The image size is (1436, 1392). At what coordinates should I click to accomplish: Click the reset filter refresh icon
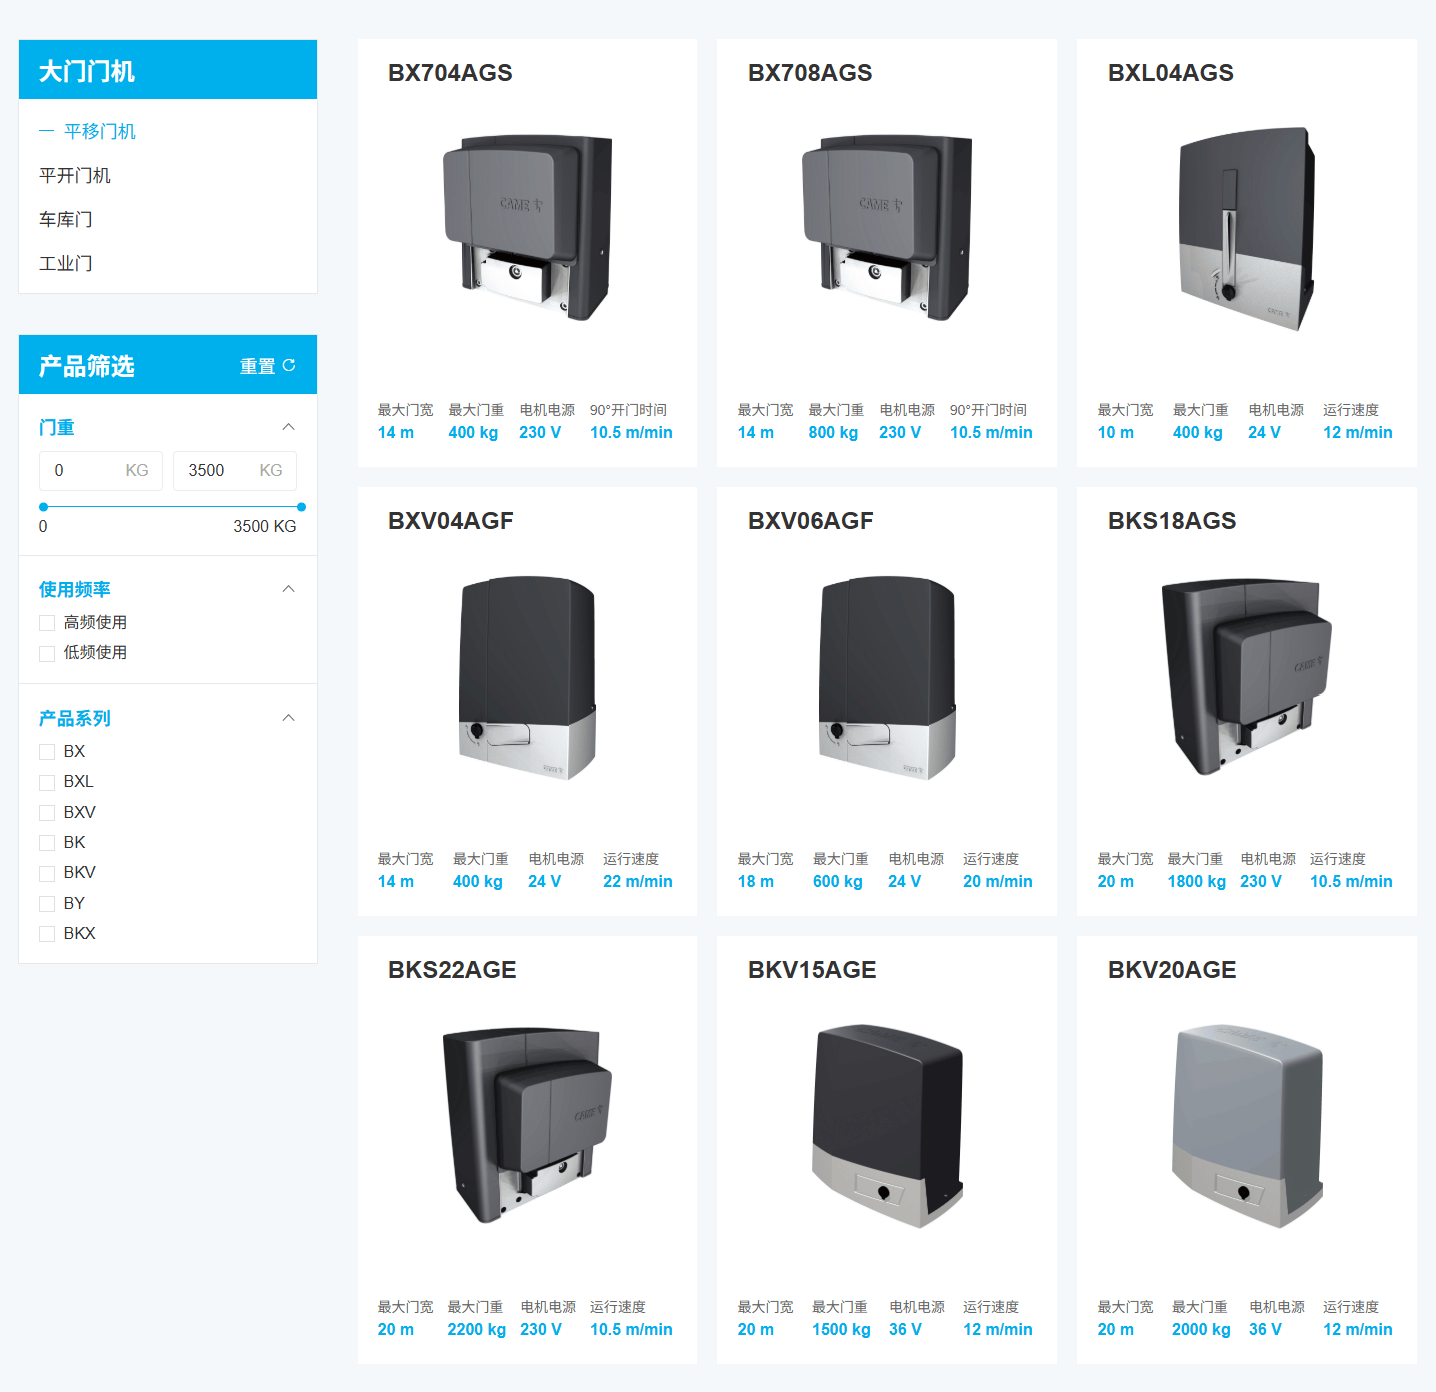(289, 366)
